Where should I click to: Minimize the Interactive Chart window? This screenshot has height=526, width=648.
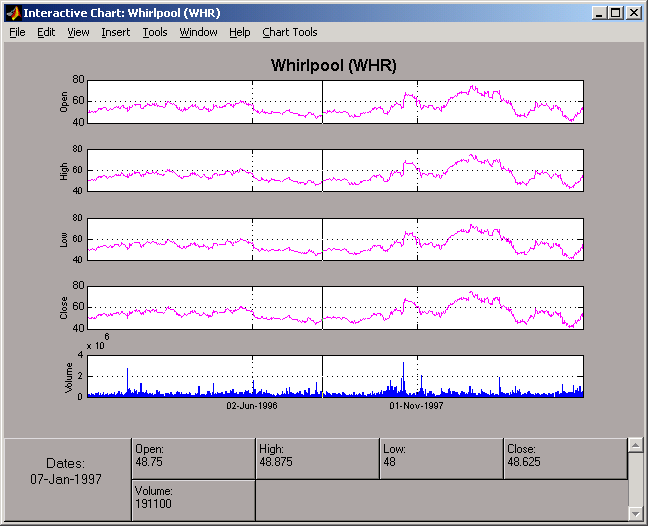tap(599, 13)
